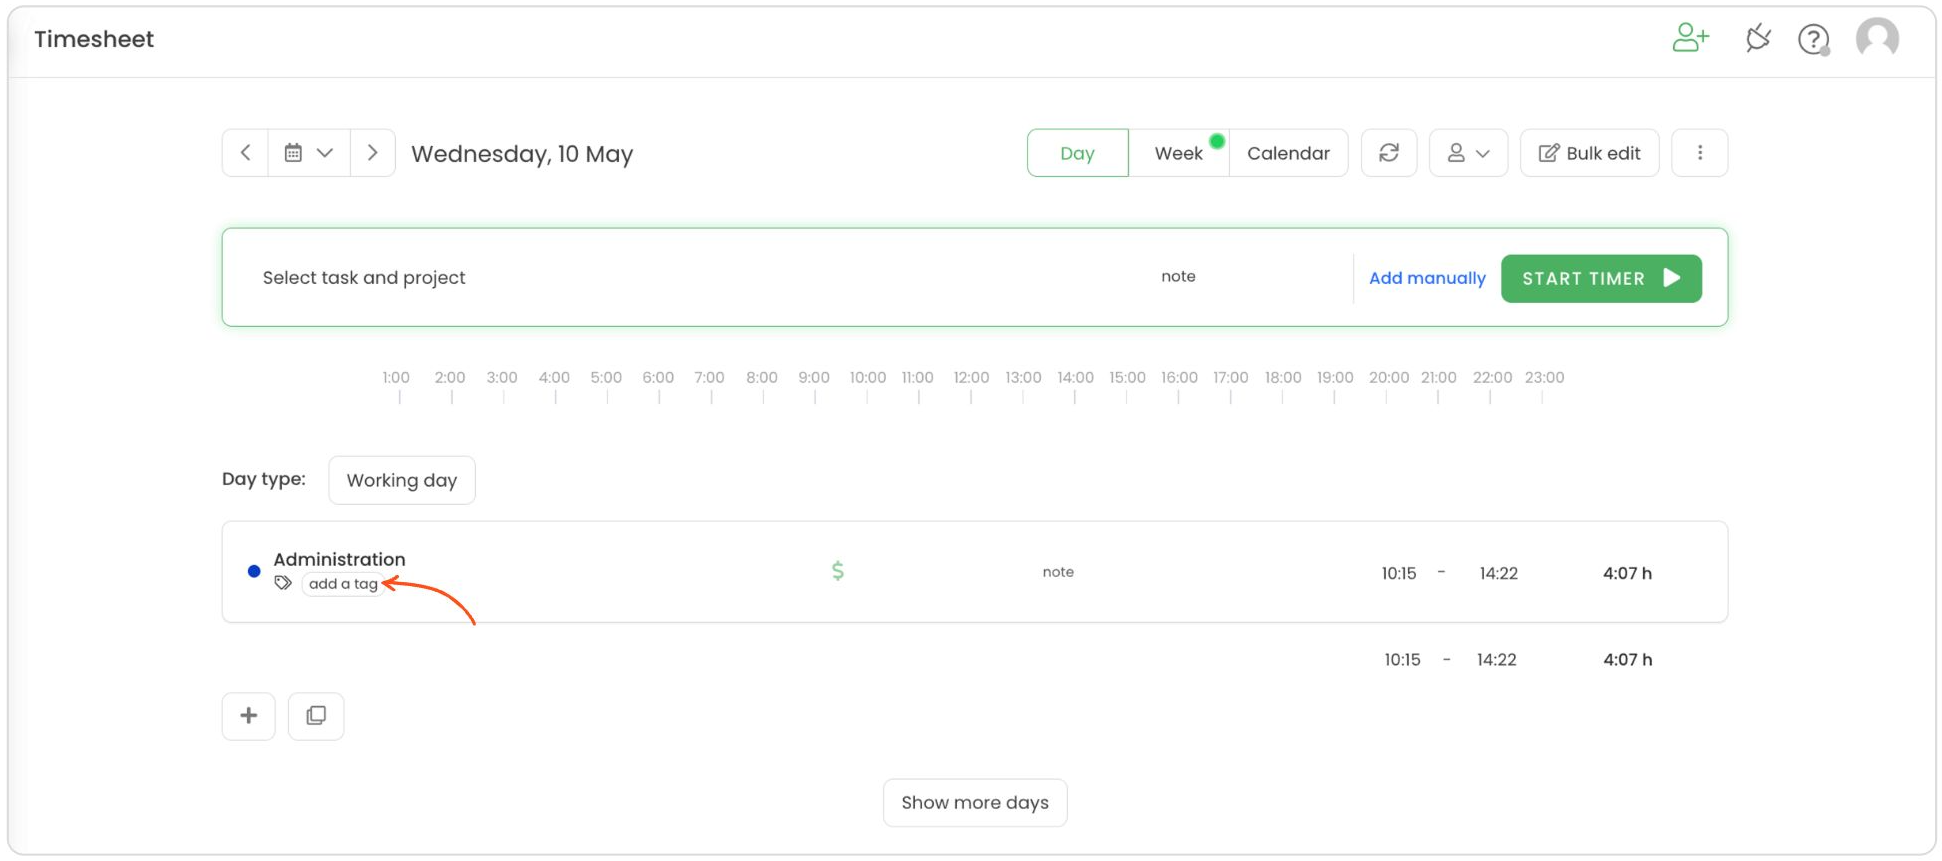Click the invite user icon
The height and width of the screenshot is (861, 1942).
point(1689,38)
